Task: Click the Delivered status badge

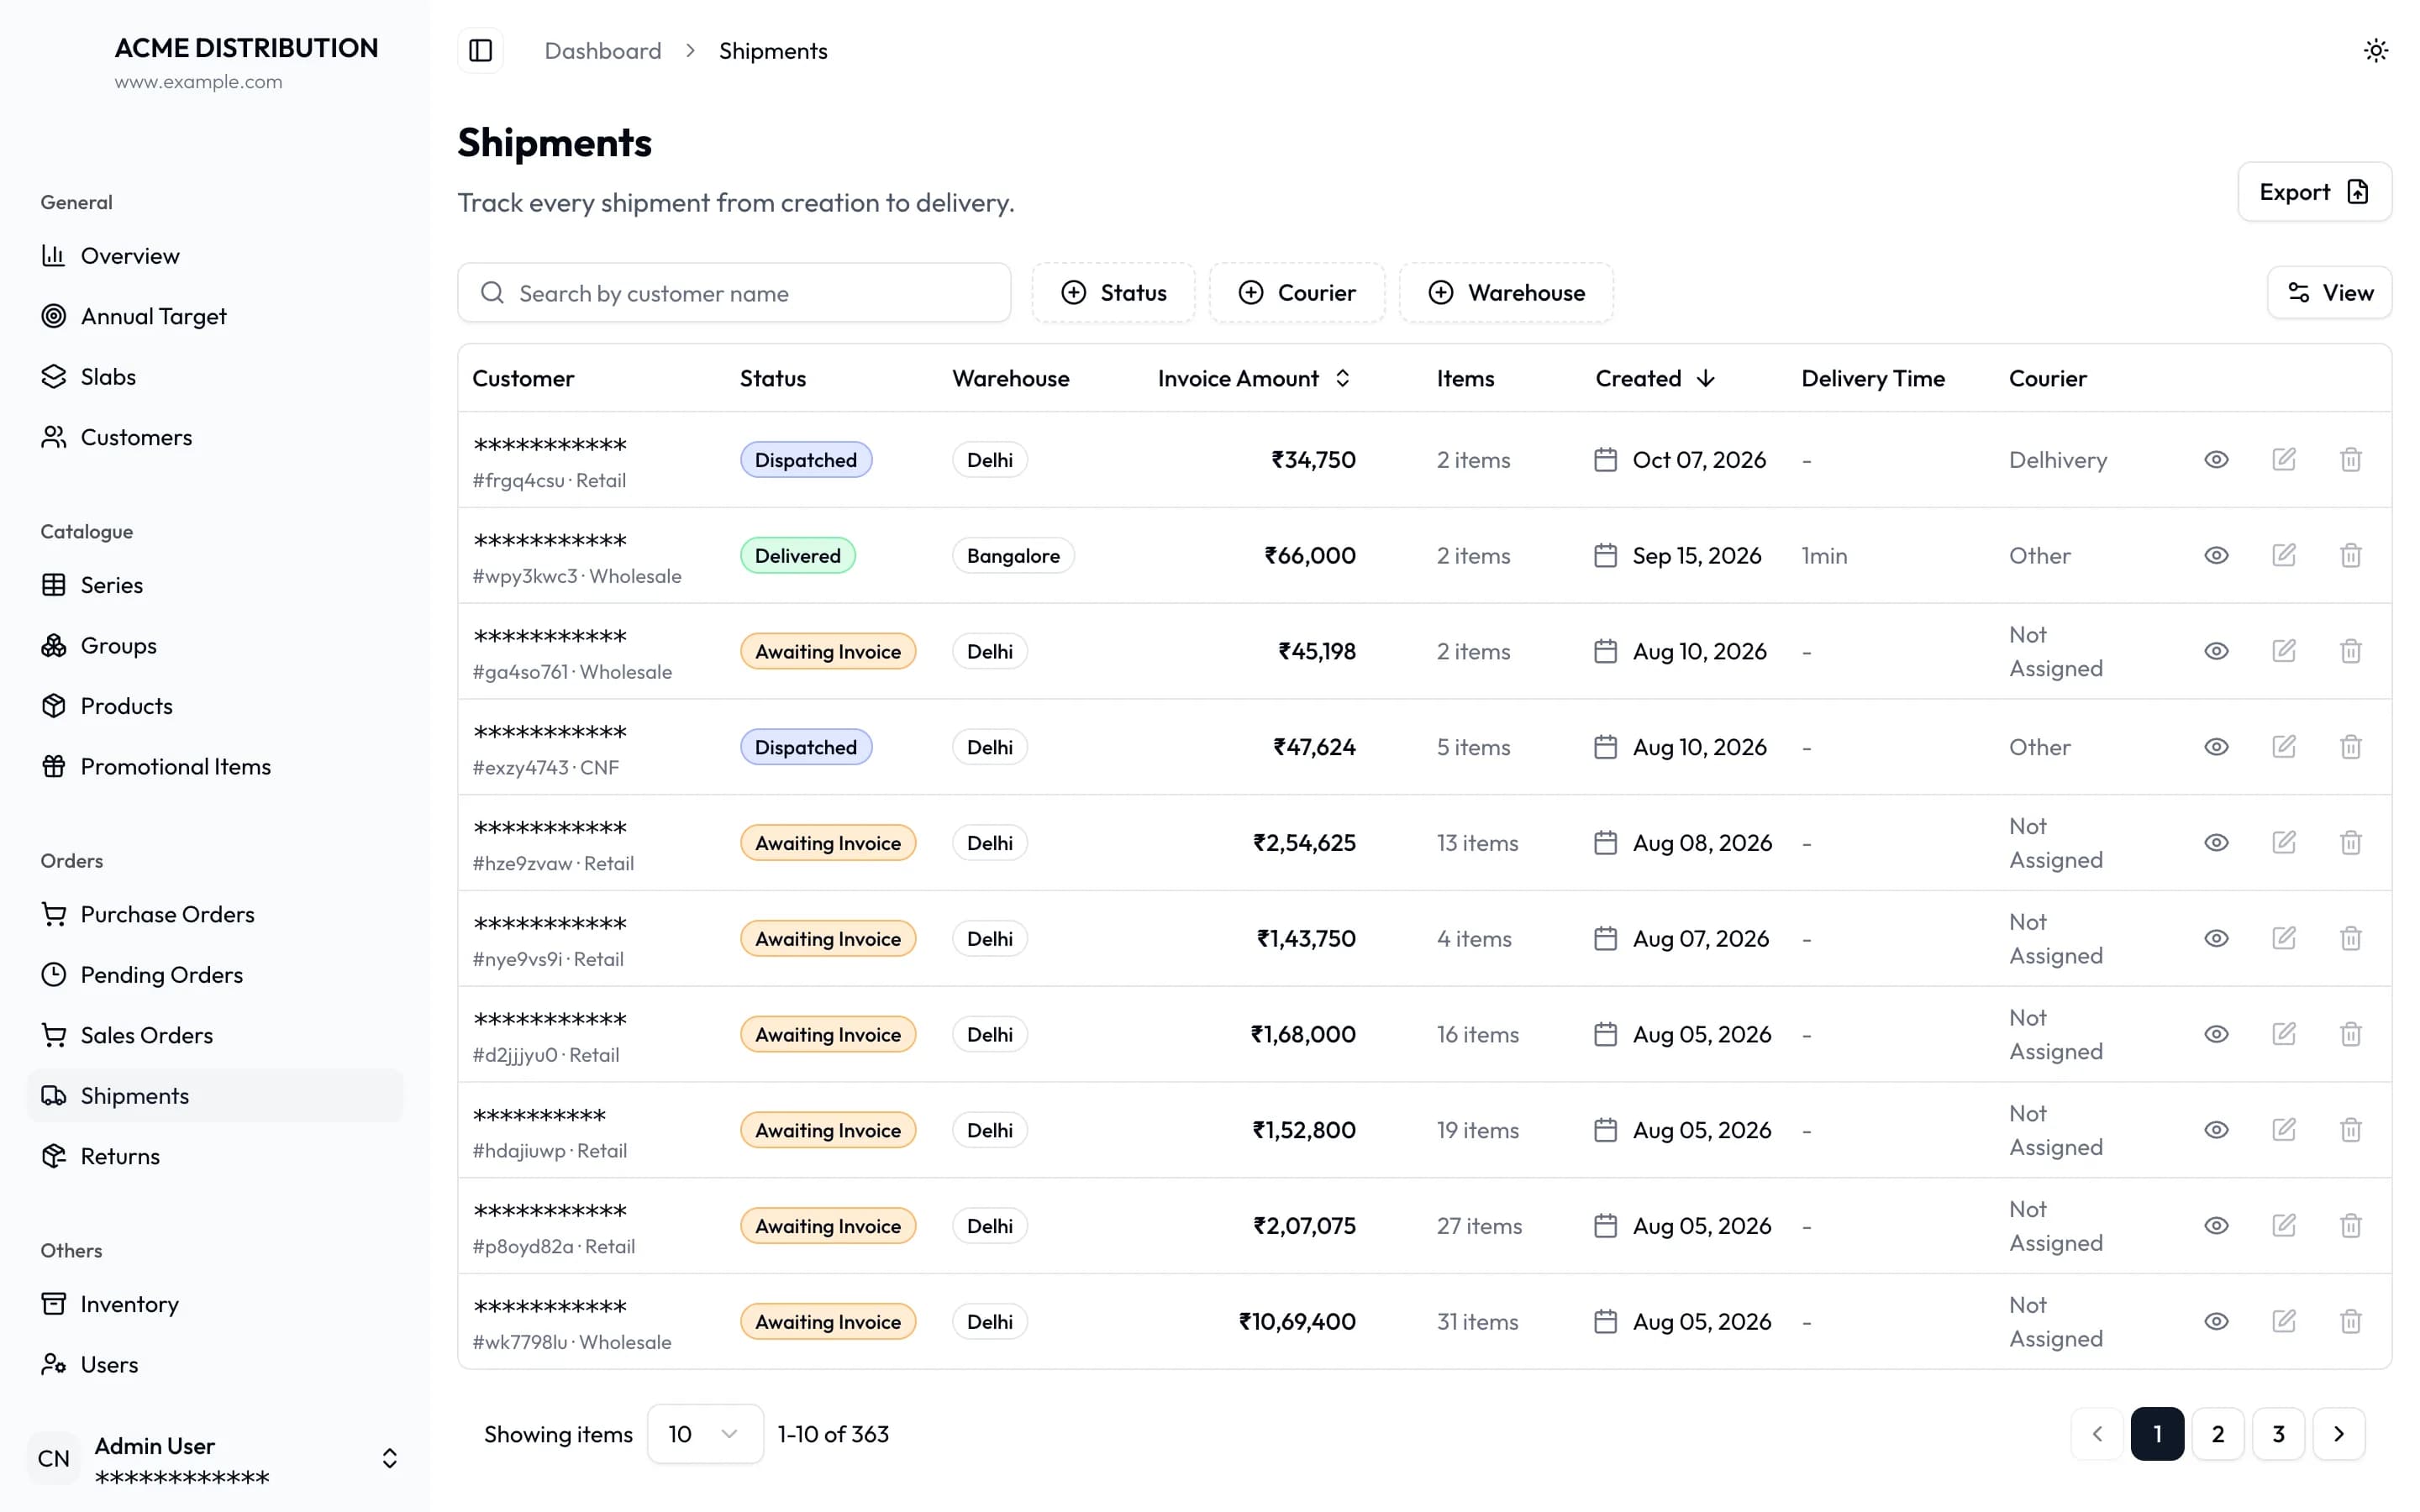Action: tap(798, 556)
